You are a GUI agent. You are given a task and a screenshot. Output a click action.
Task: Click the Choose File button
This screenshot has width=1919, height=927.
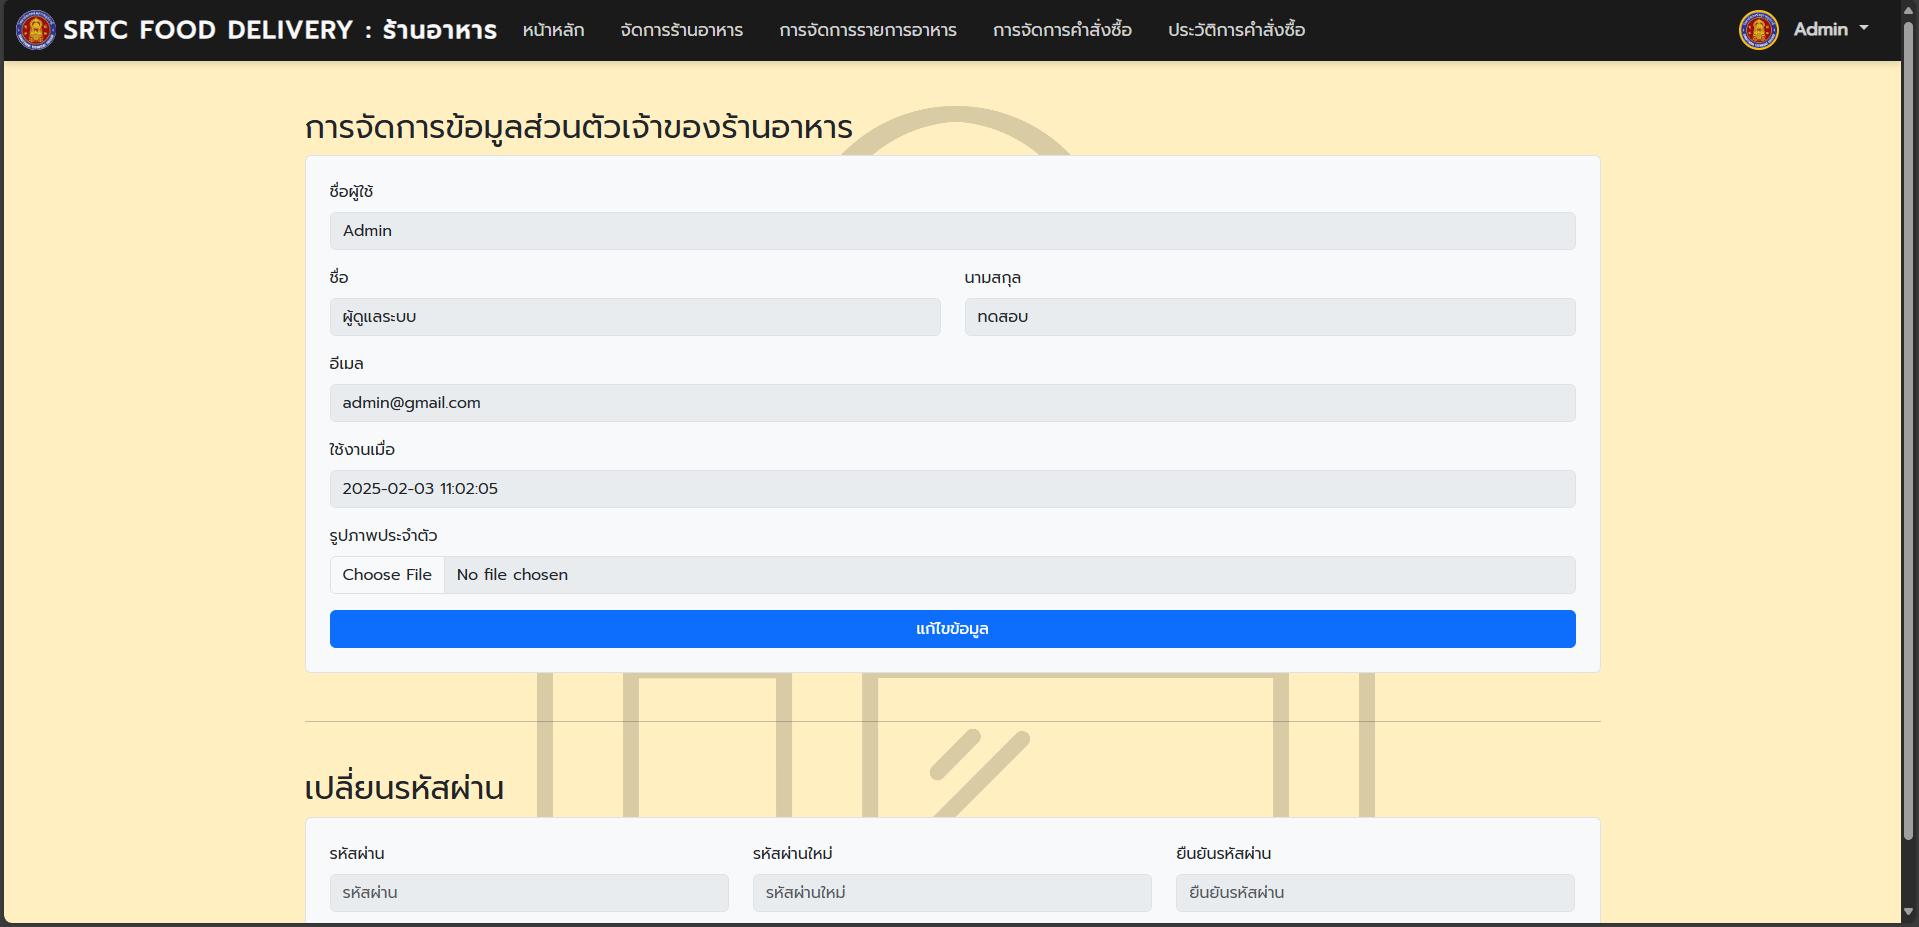pyautogui.click(x=387, y=575)
